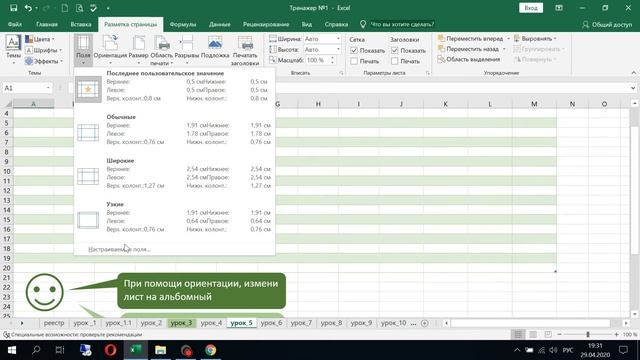Open the Themes (Темы) gallery
The width and height of the screenshot is (640, 360).
(x=13, y=49)
